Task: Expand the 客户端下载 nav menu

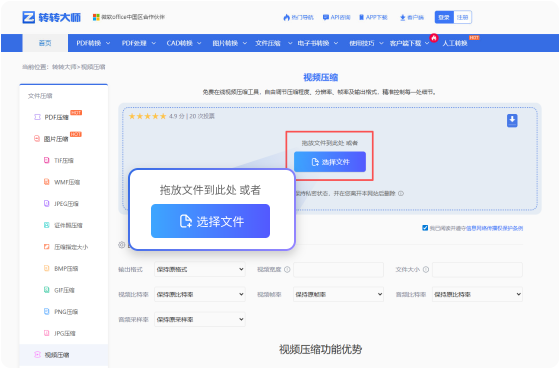Action: 409,43
